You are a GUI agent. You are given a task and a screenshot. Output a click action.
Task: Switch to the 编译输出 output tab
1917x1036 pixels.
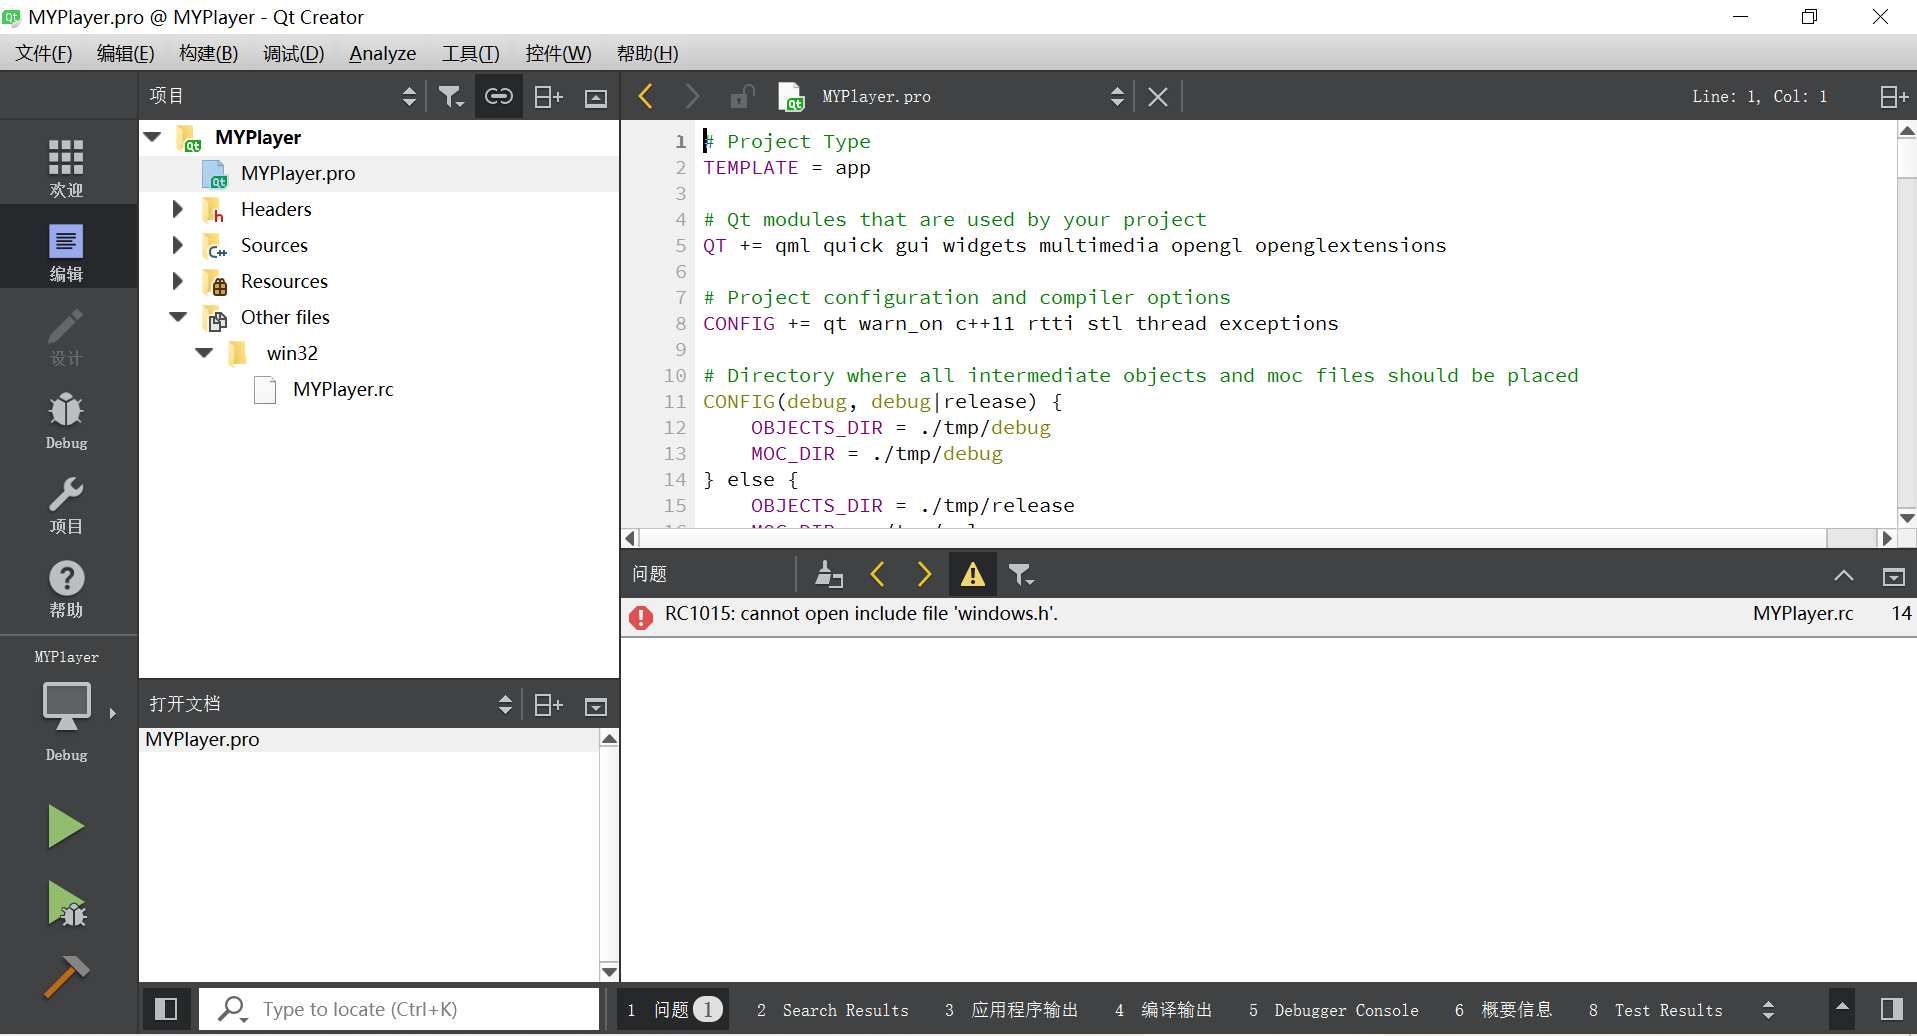coord(1163,1010)
